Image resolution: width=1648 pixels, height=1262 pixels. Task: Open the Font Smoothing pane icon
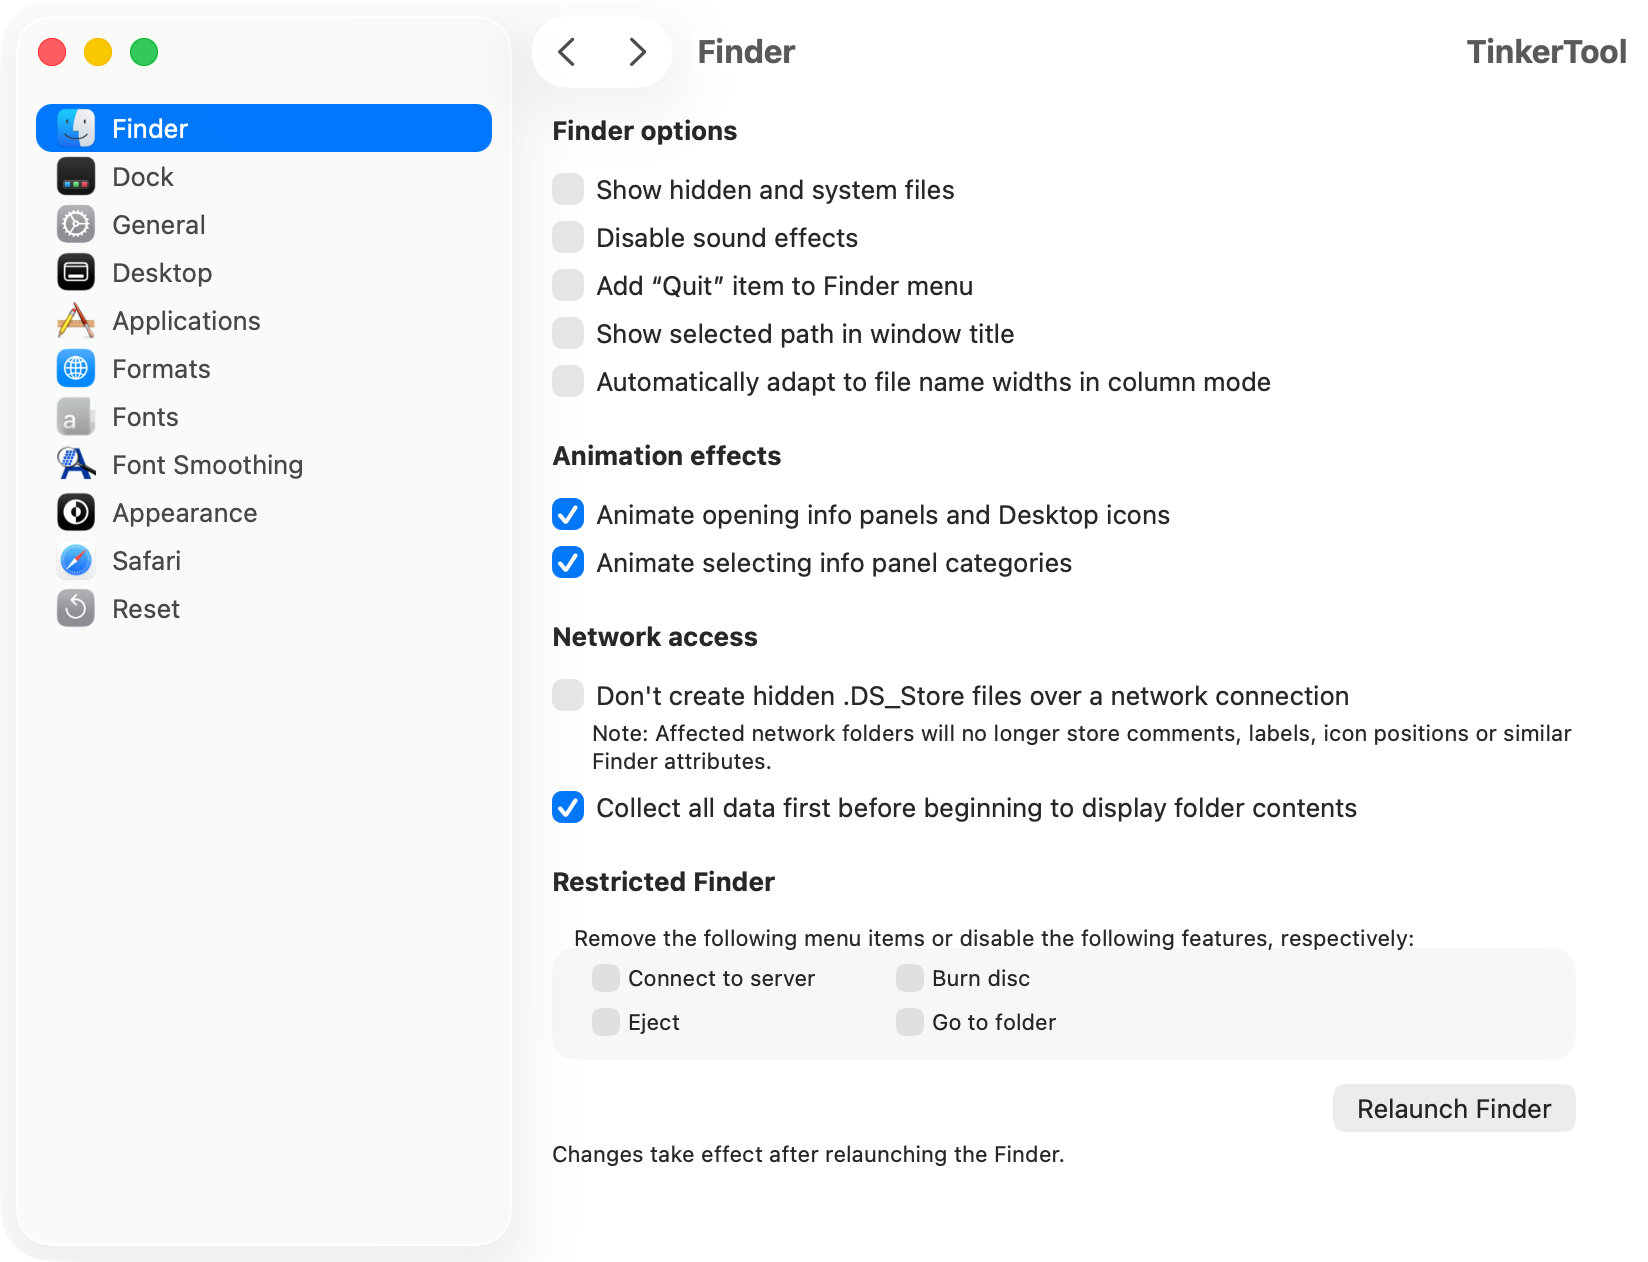point(75,464)
